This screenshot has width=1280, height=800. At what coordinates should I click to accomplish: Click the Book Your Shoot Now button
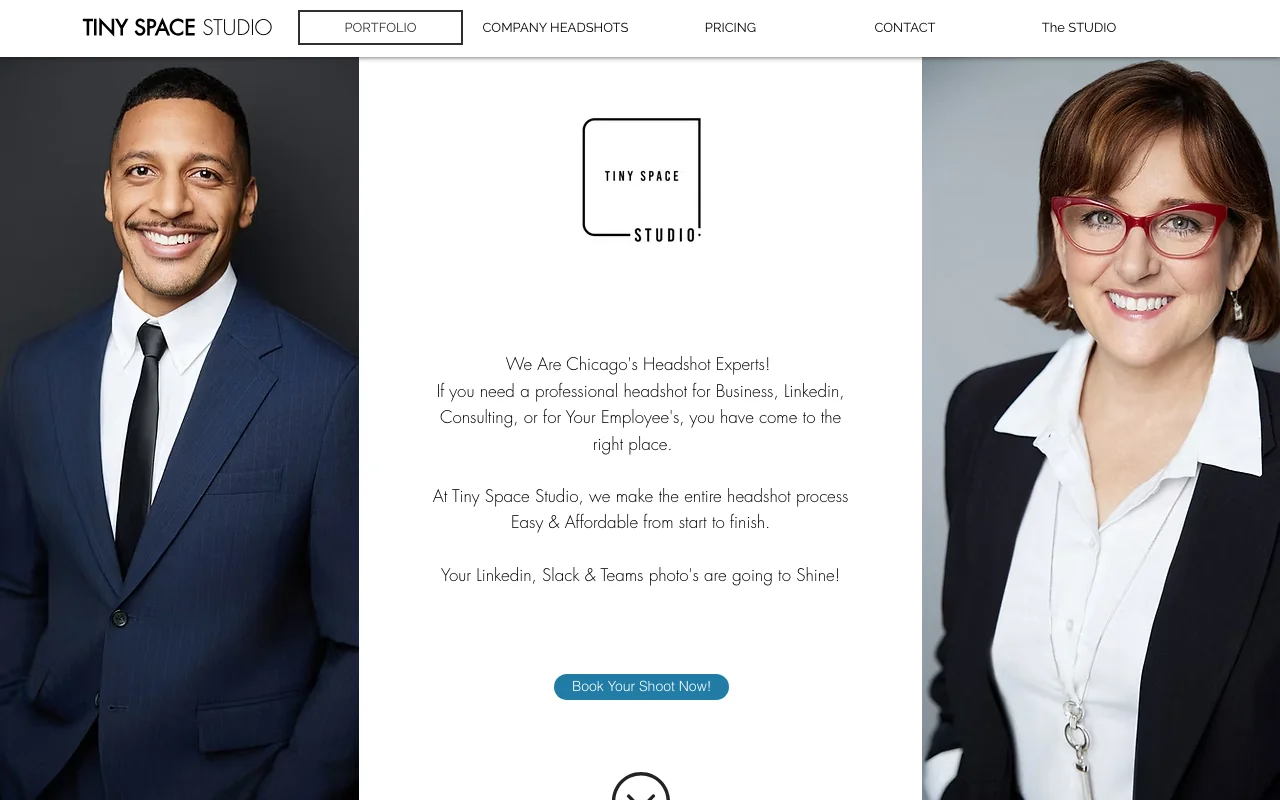(x=641, y=687)
